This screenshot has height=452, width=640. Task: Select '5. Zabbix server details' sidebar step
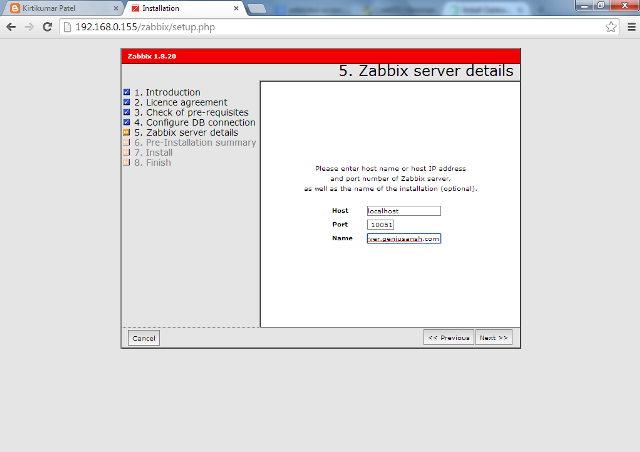tap(186, 132)
